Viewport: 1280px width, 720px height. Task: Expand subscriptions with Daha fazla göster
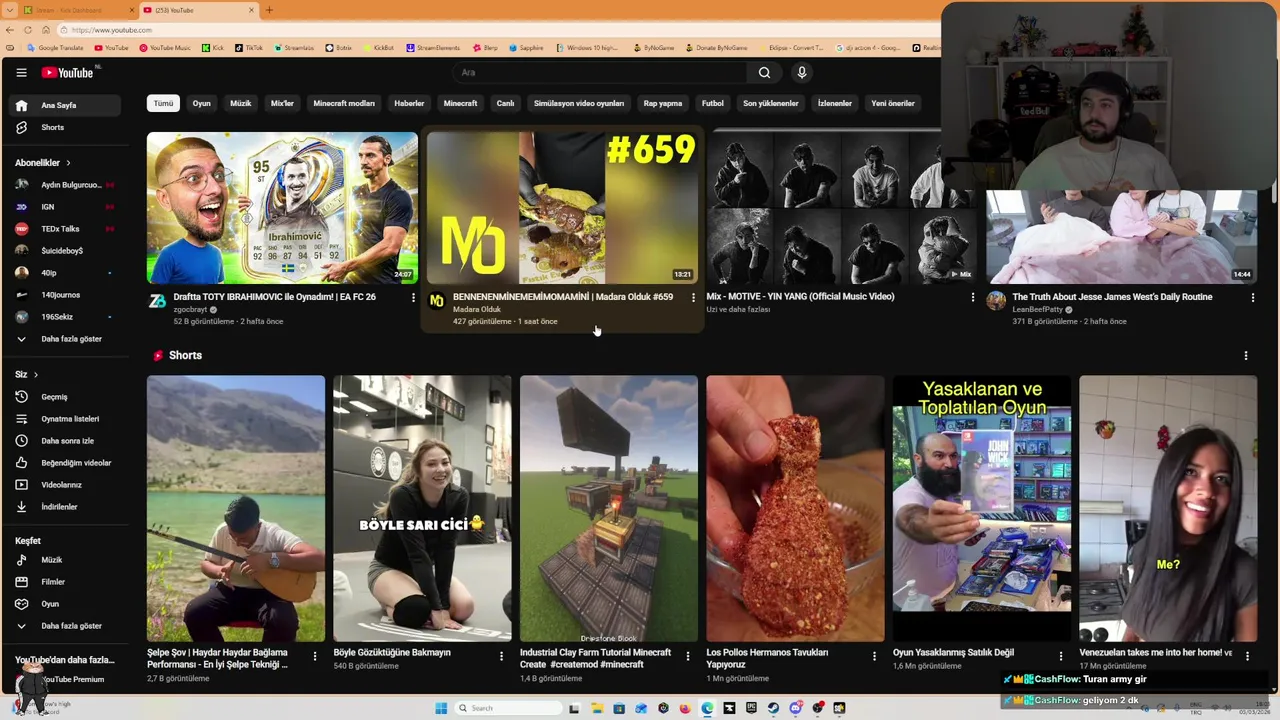pos(66,339)
